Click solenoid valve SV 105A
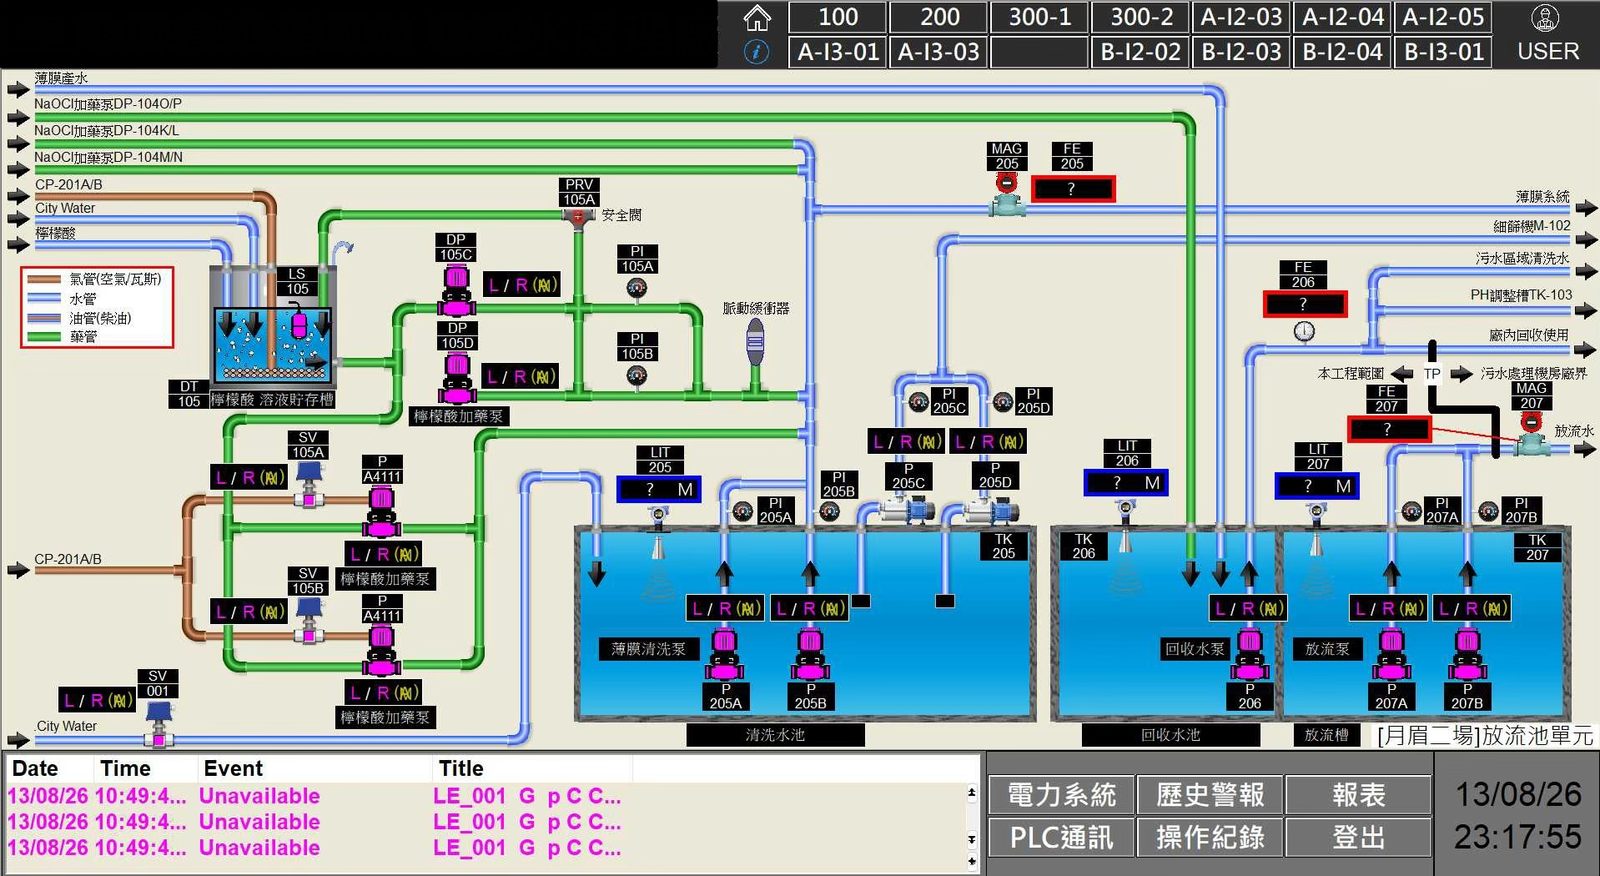This screenshot has width=1600, height=876. click(x=309, y=483)
